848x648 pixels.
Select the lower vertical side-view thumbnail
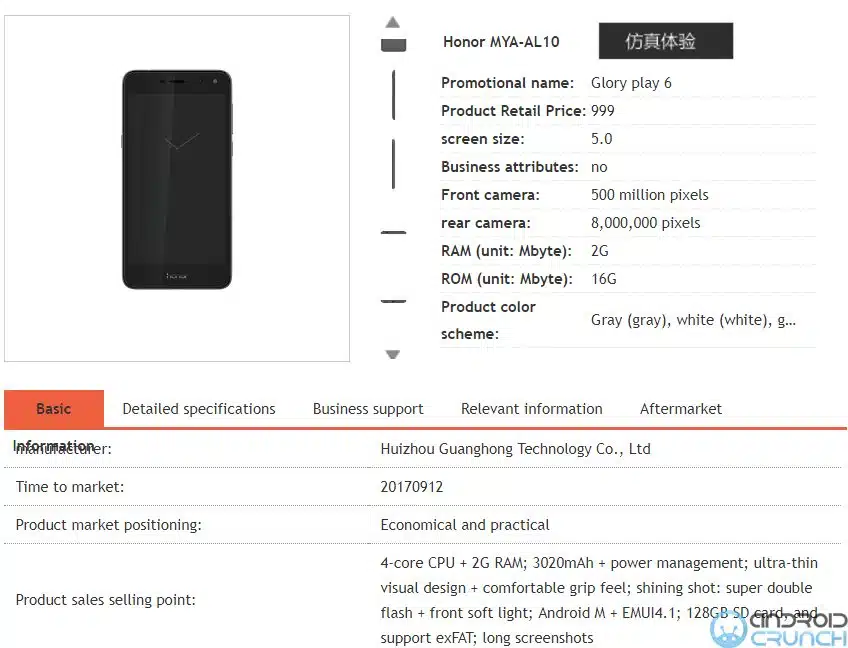tap(394, 164)
